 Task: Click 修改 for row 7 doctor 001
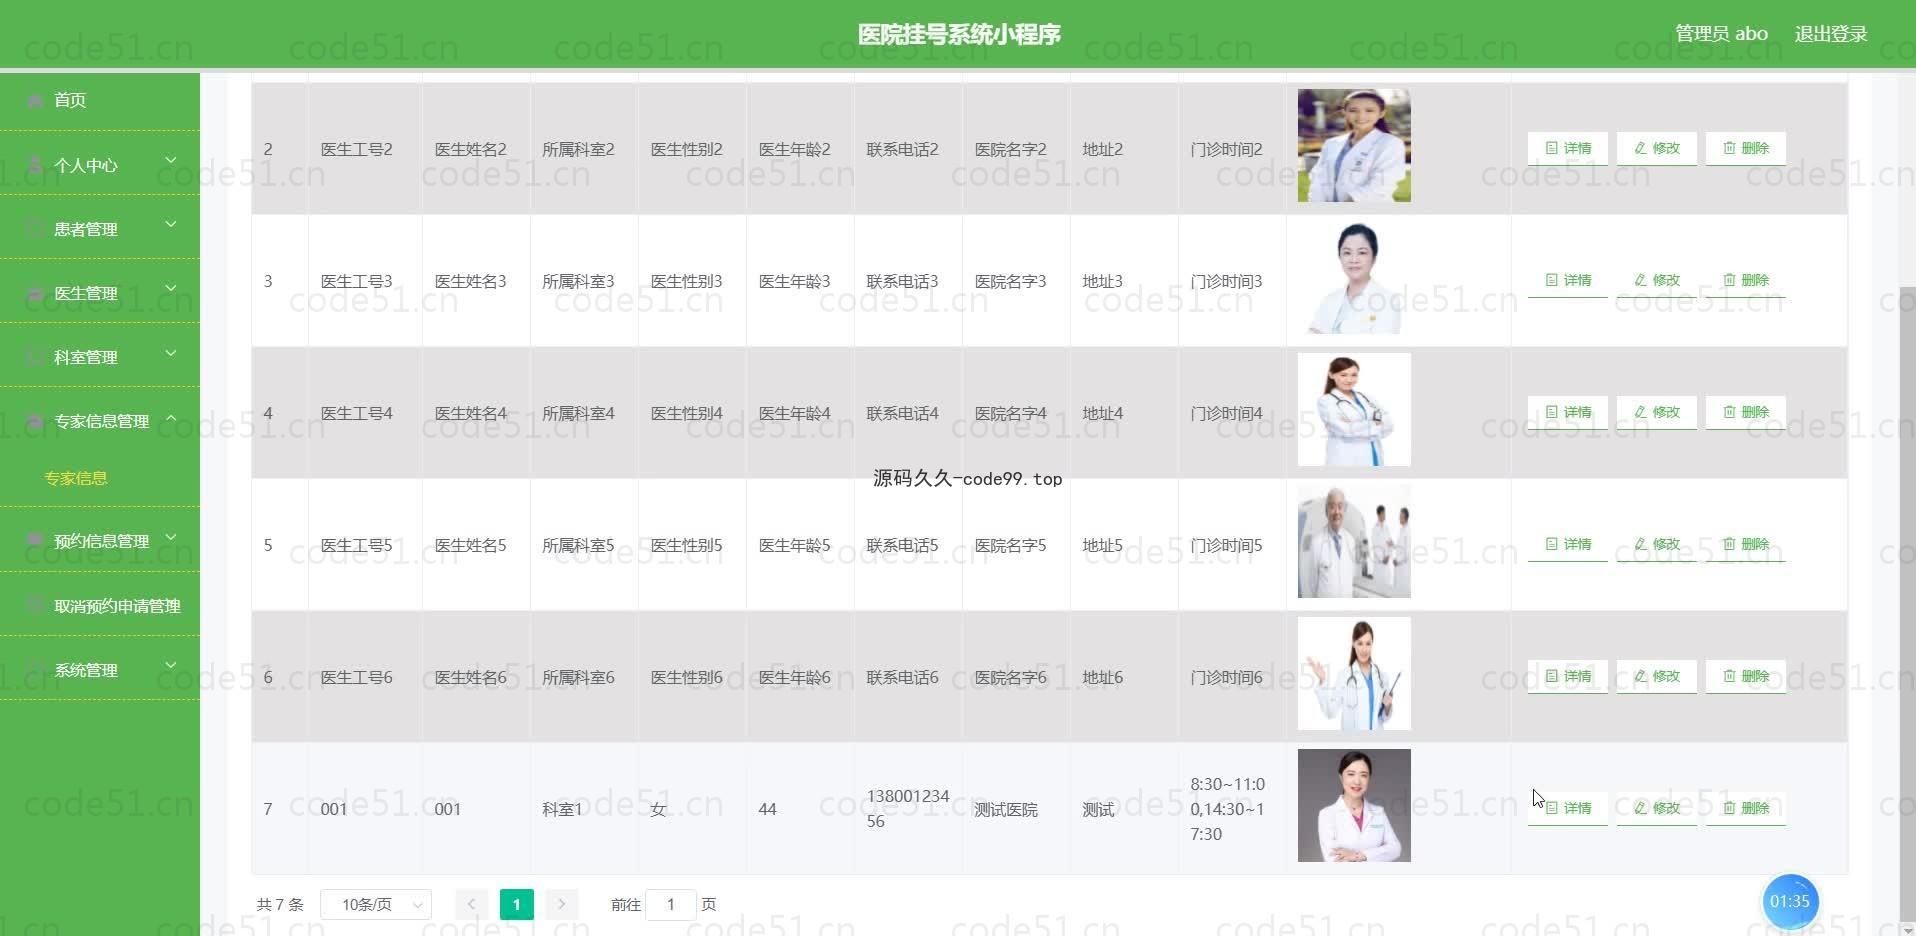(x=1656, y=808)
